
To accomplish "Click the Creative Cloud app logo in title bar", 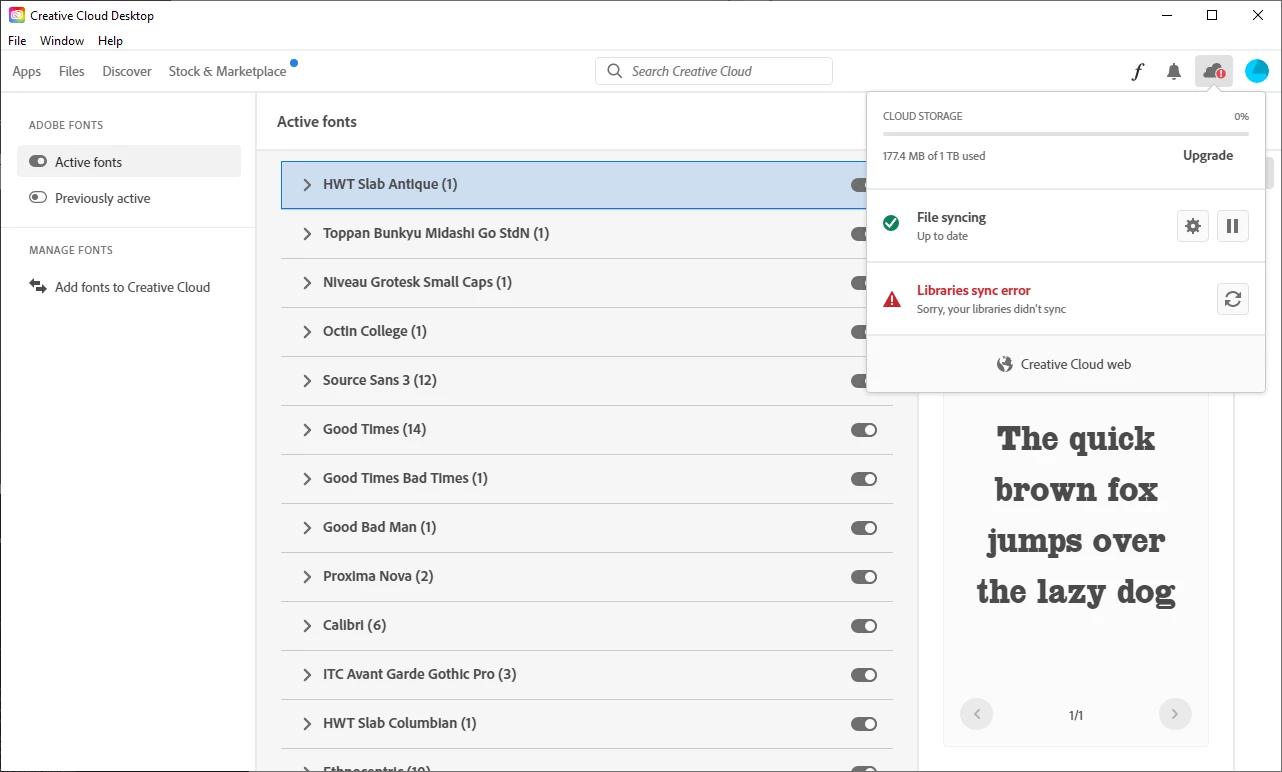I will coord(16,15).
